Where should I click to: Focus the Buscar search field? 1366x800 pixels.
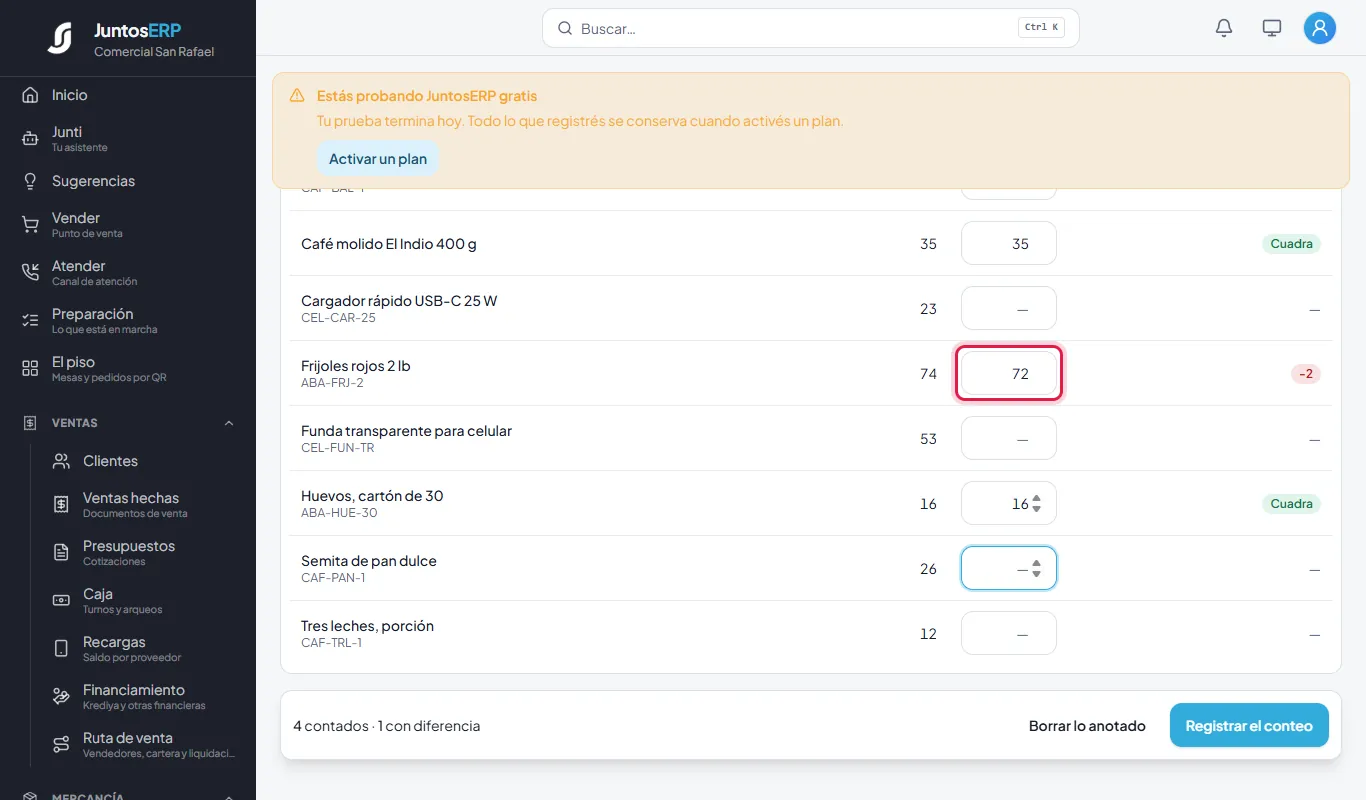pyautogui.click(x=811, y=28)
